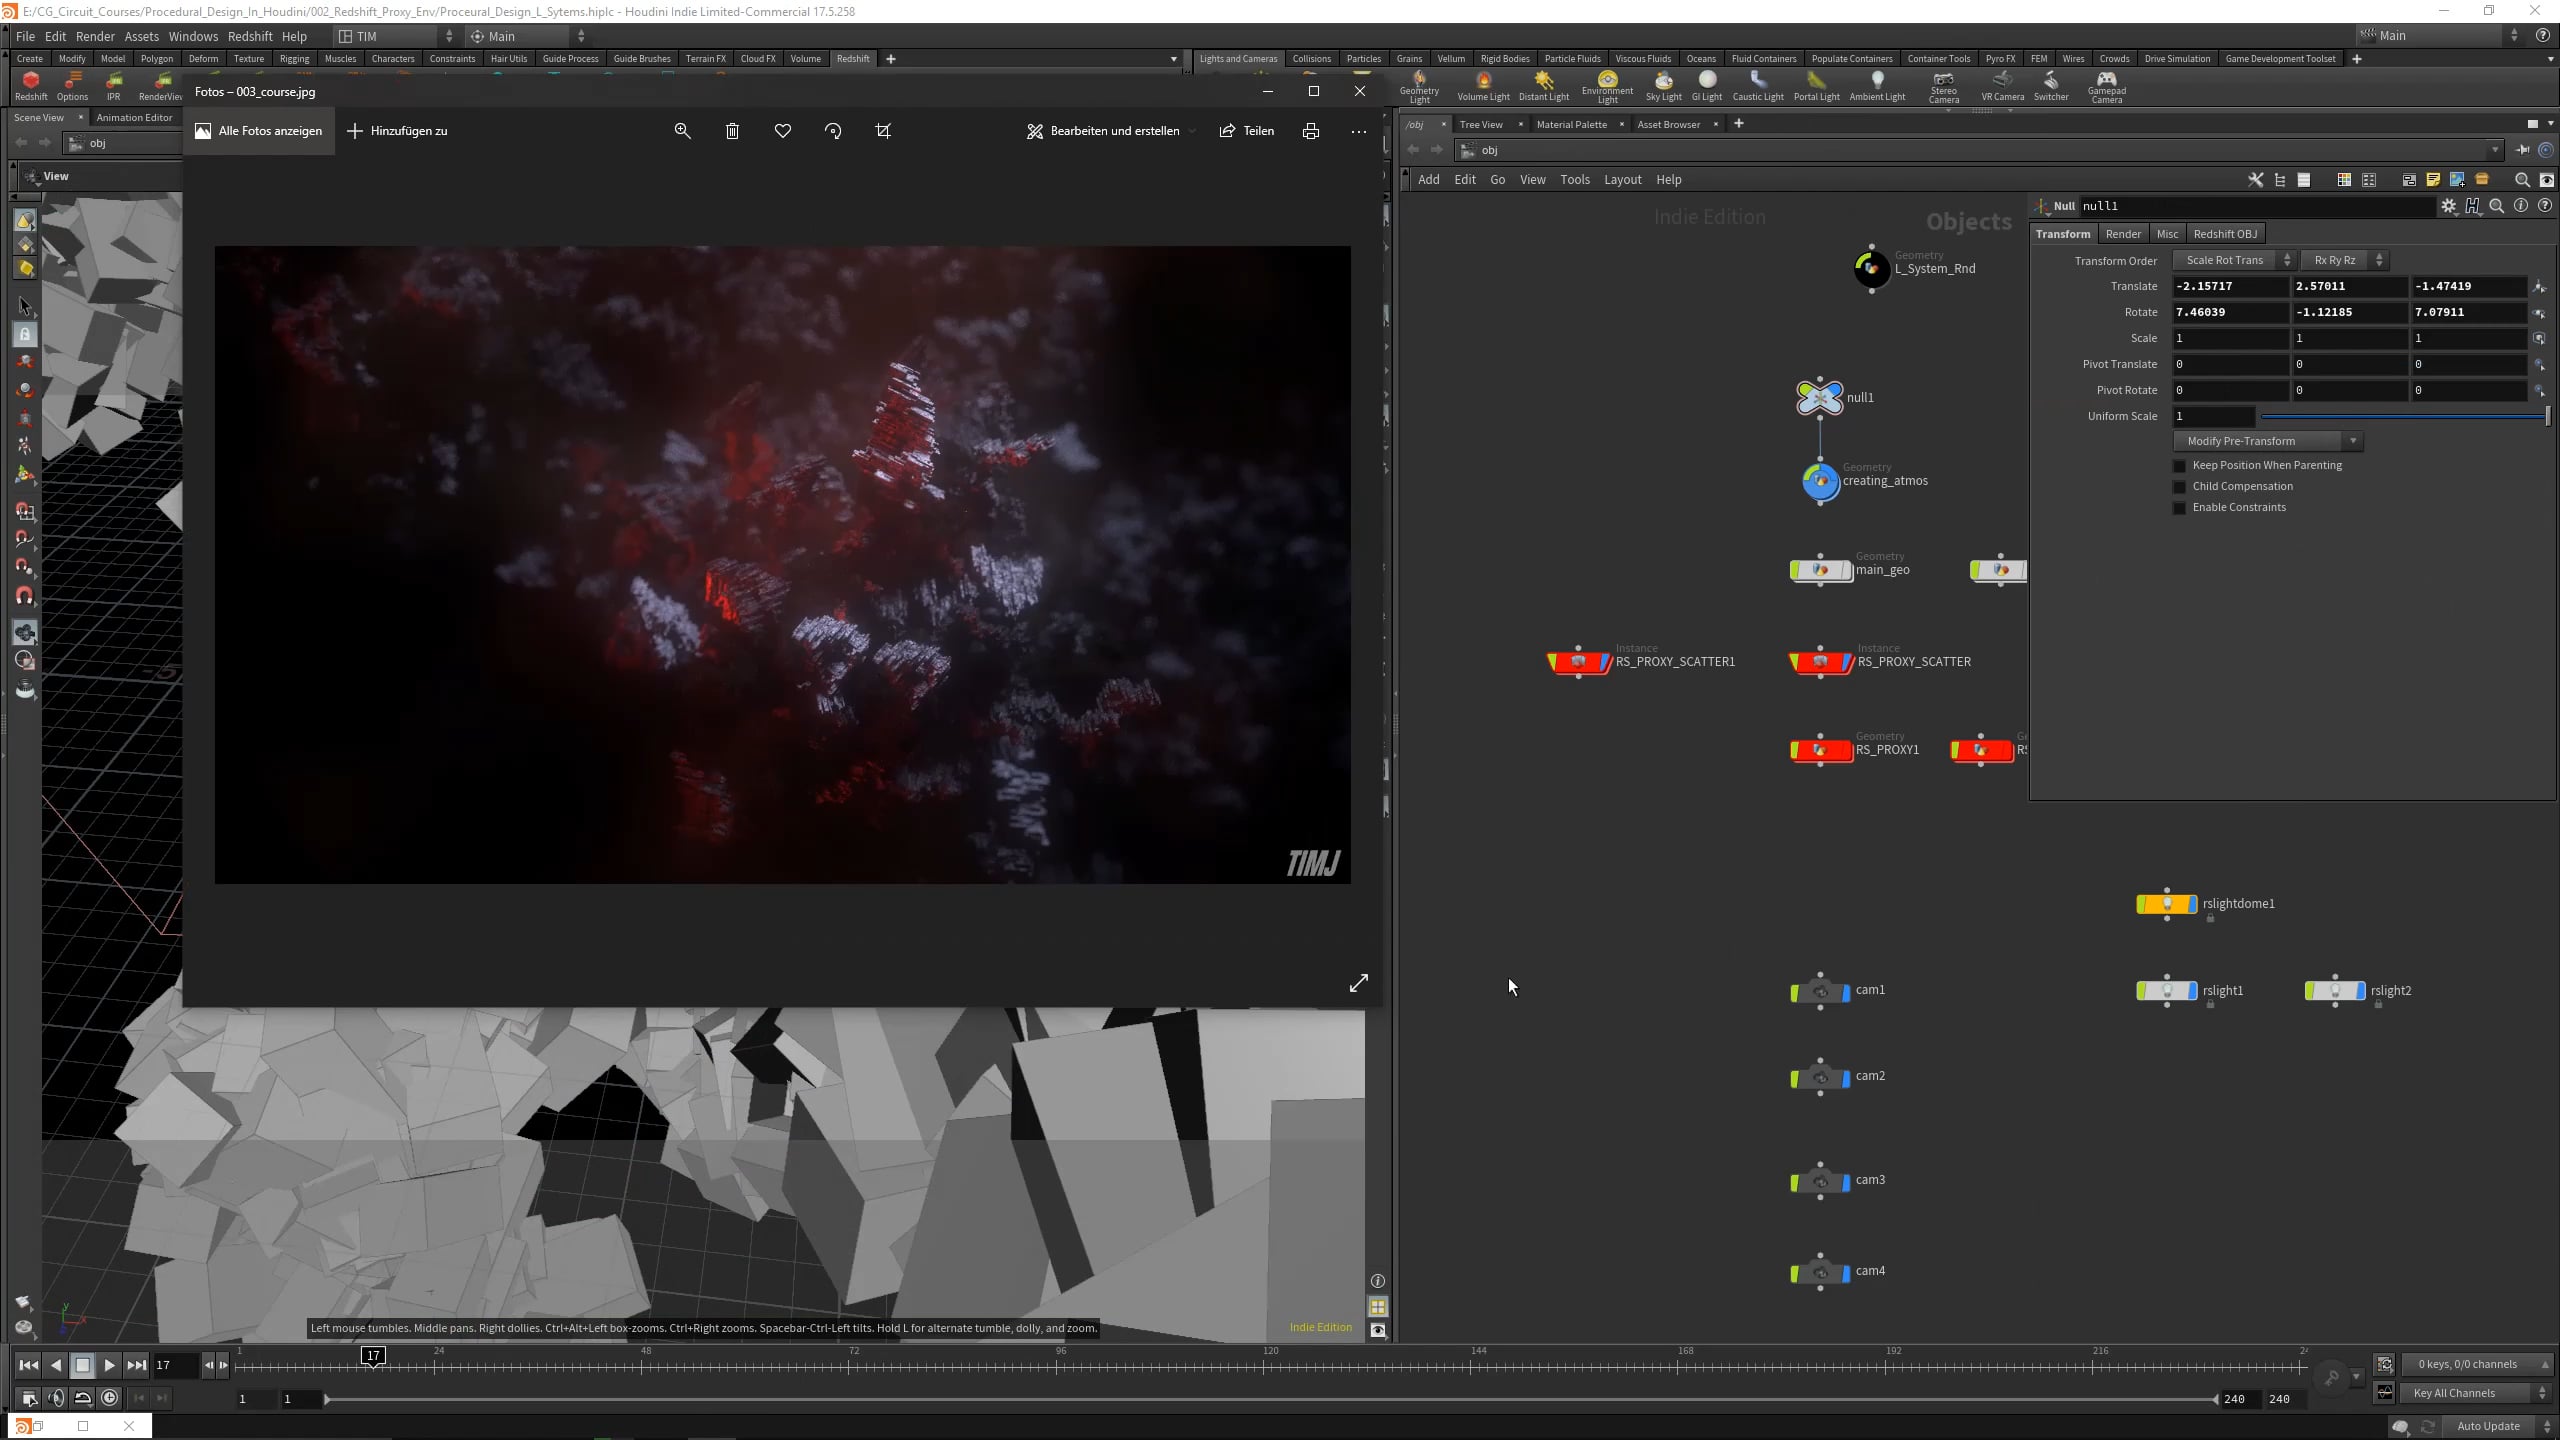The image size is (2560, 1440).
Task: Open the network editor search tool
Action: coord(2522,180)
